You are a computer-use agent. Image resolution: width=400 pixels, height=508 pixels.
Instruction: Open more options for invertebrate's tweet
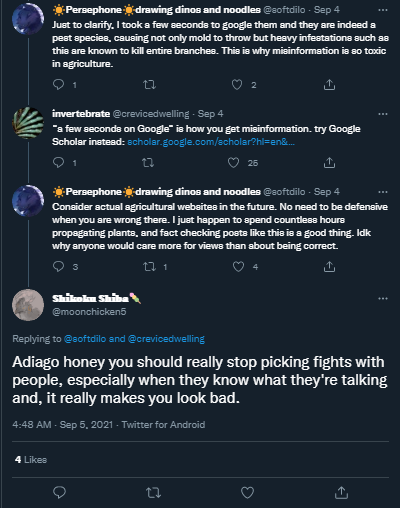(383, 114)
